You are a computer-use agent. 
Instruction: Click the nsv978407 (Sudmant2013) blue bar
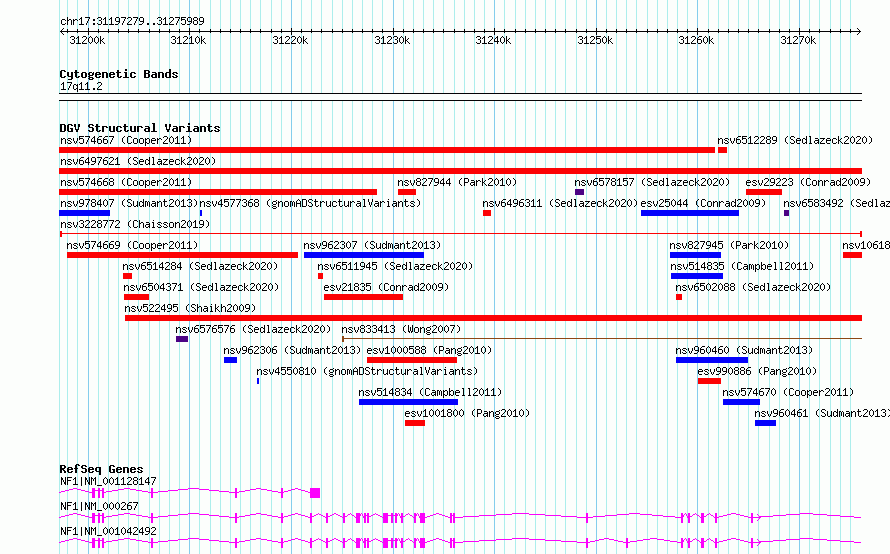click(85, 213)
